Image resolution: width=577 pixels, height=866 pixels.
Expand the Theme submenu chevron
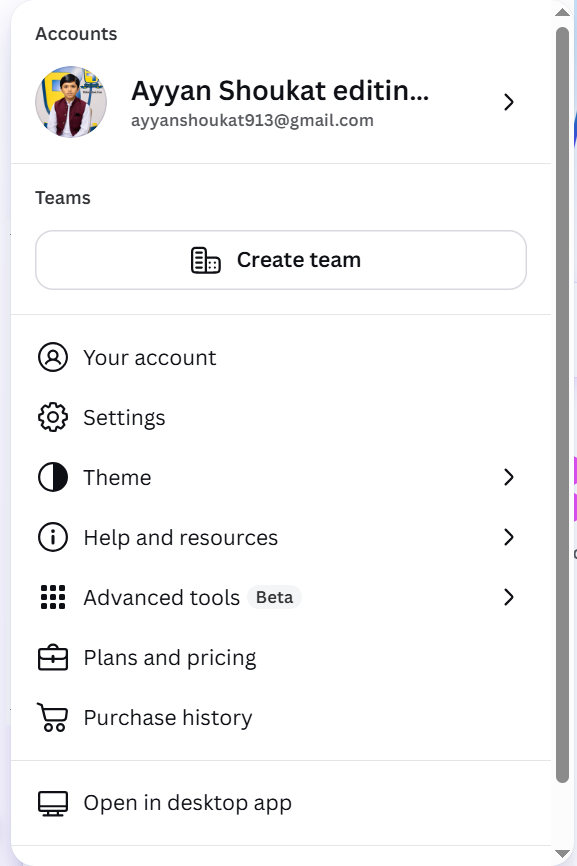509,477
